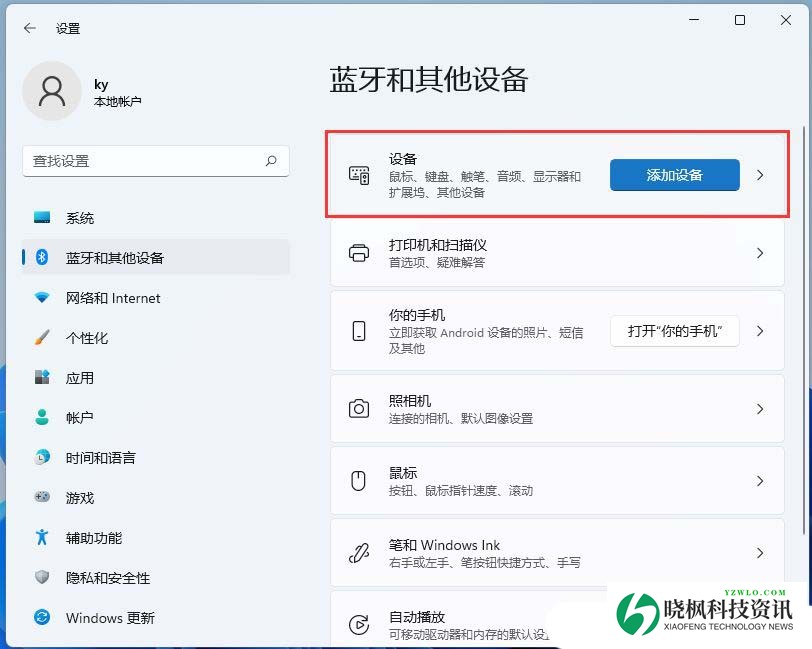
Task: Click the Bluetooth icon in sidebar
Action: [42, 258]
